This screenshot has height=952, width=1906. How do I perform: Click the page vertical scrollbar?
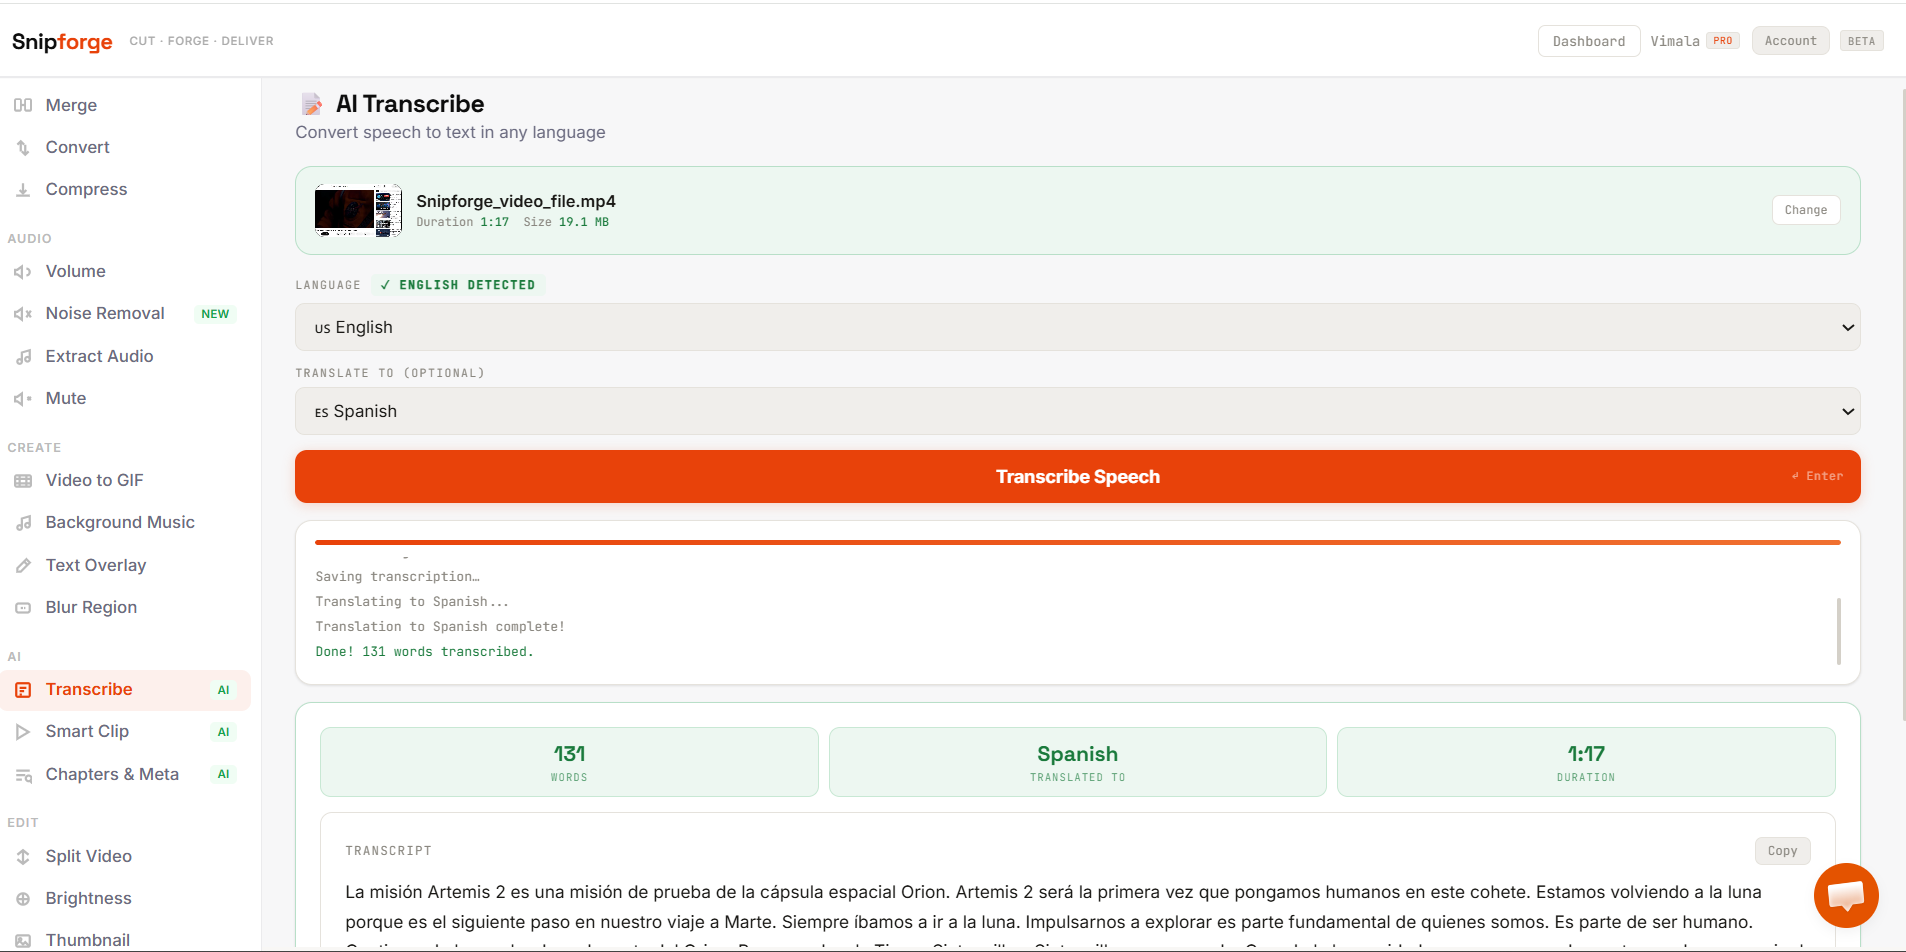(x=1902, y=405)
